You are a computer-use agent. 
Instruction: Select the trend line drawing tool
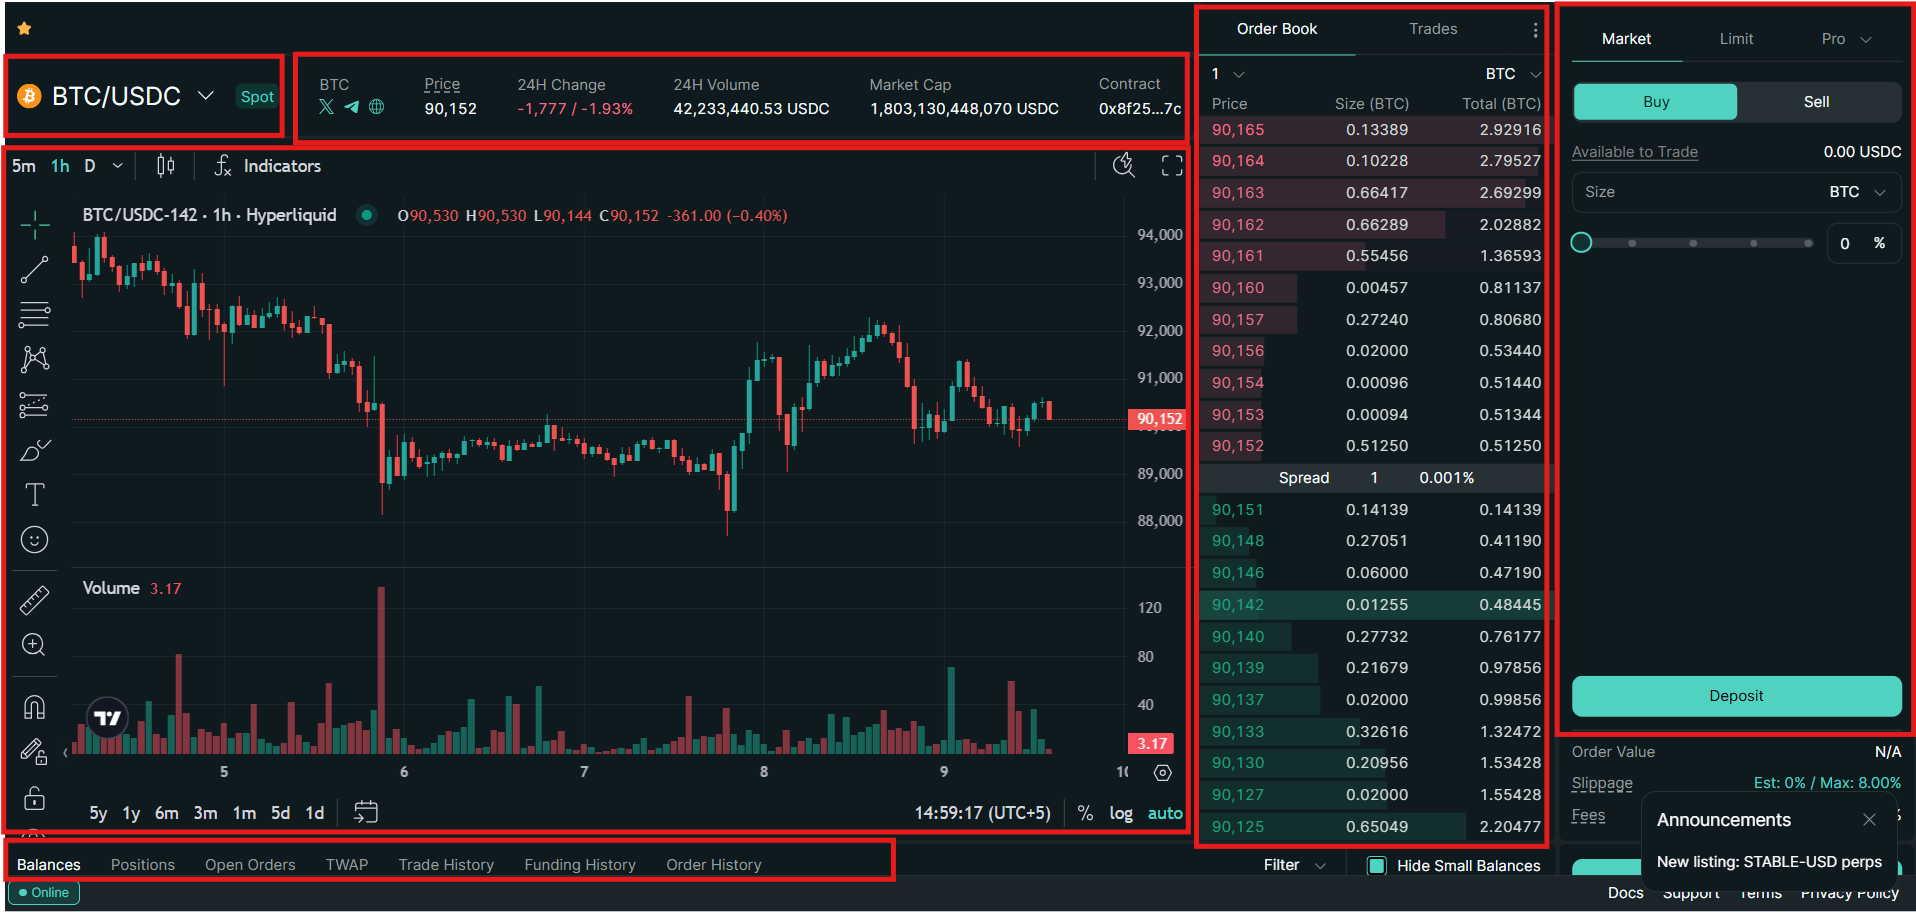pos(34,269)
